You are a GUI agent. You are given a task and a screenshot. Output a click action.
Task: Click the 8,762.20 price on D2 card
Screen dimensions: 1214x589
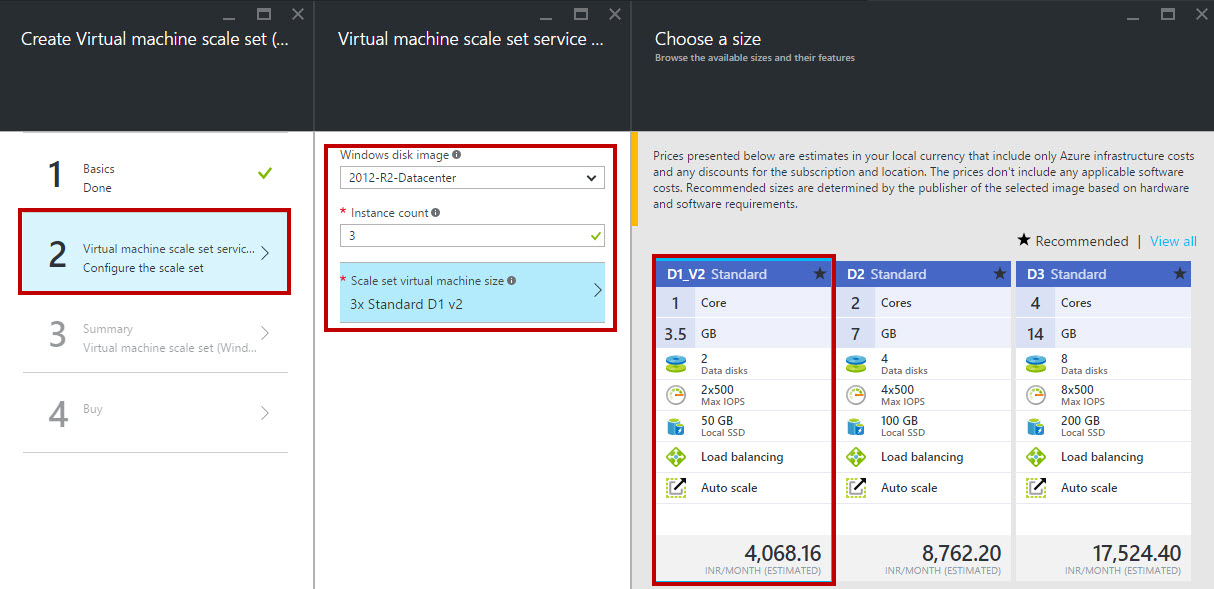(963, 553)
